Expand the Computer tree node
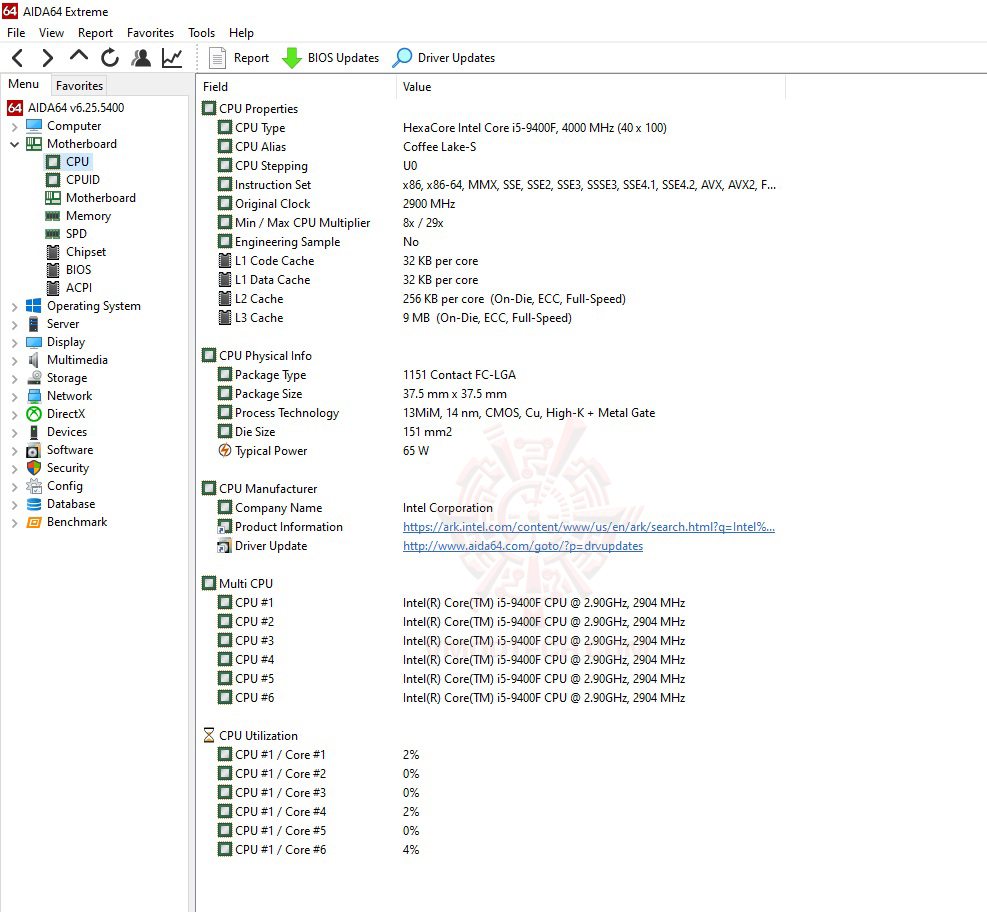Viewport: 987px width, 912px height. pyautogui.click(x=14, y=127)
